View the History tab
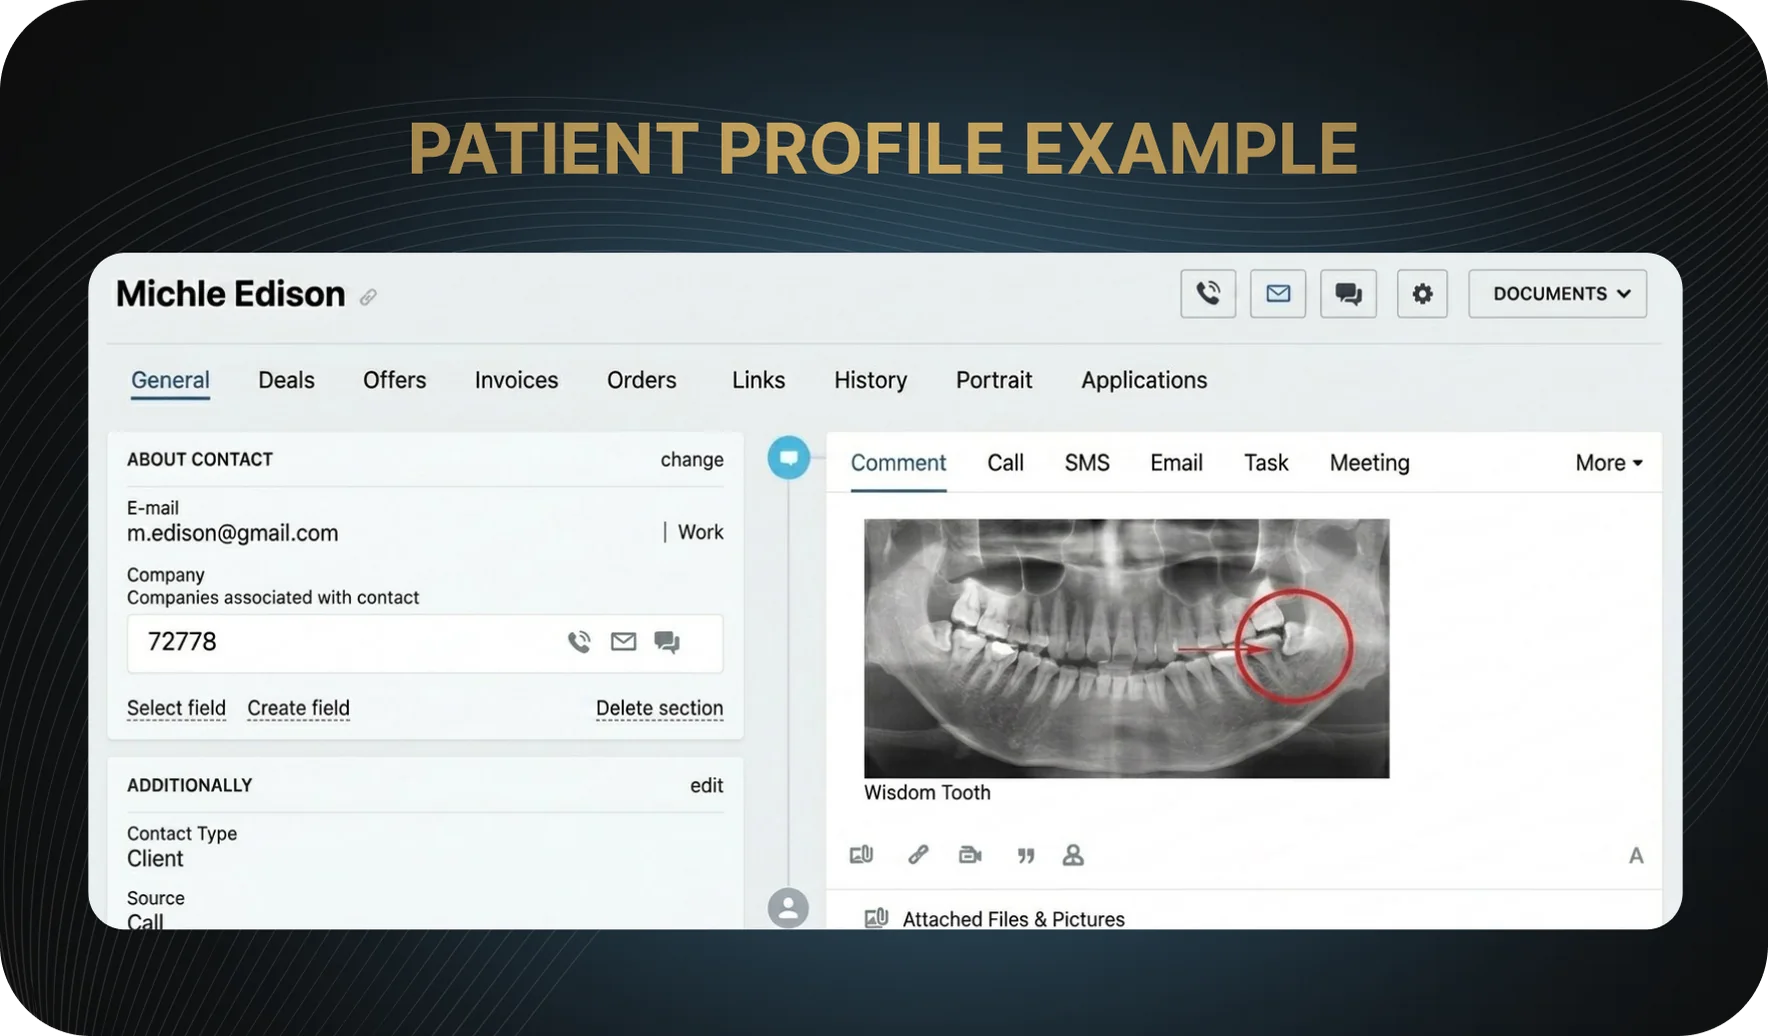 (870, 380)
